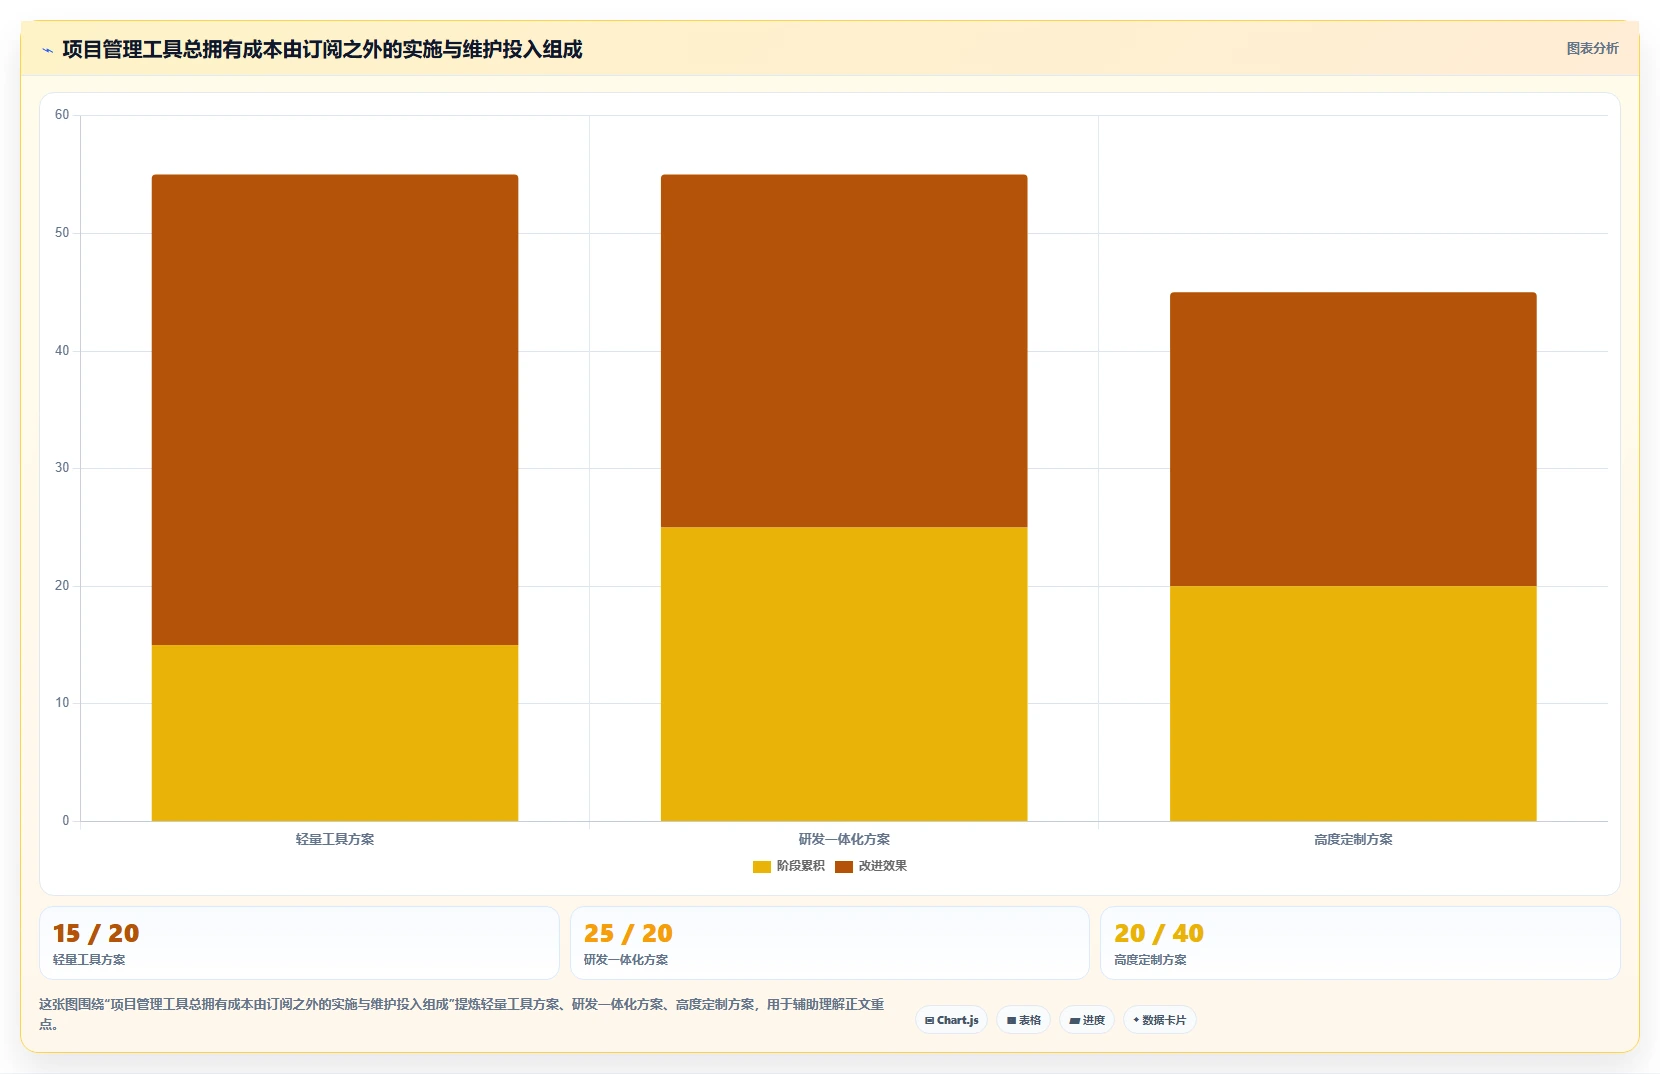Click the 改进效果 legend text
1660x1074 pixels.
[883, 866]
